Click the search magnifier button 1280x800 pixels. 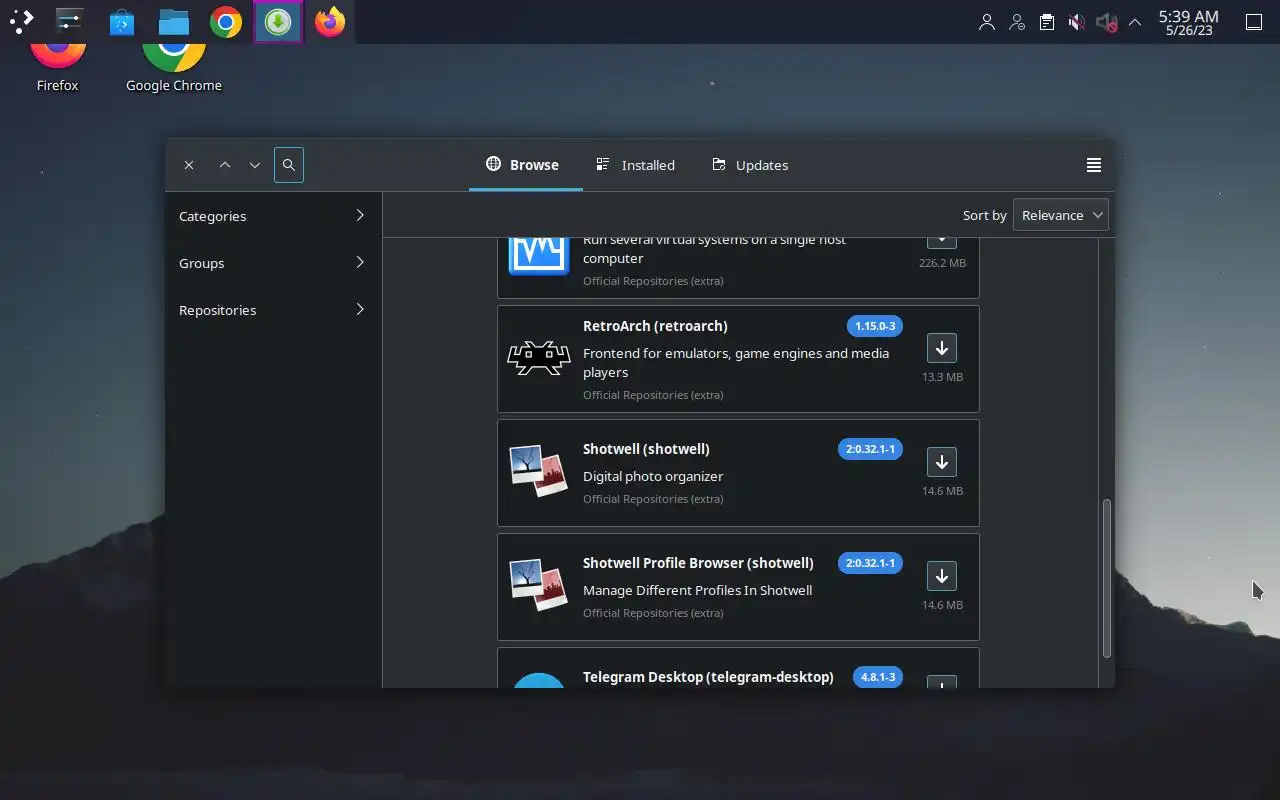[x=289, y=165]
